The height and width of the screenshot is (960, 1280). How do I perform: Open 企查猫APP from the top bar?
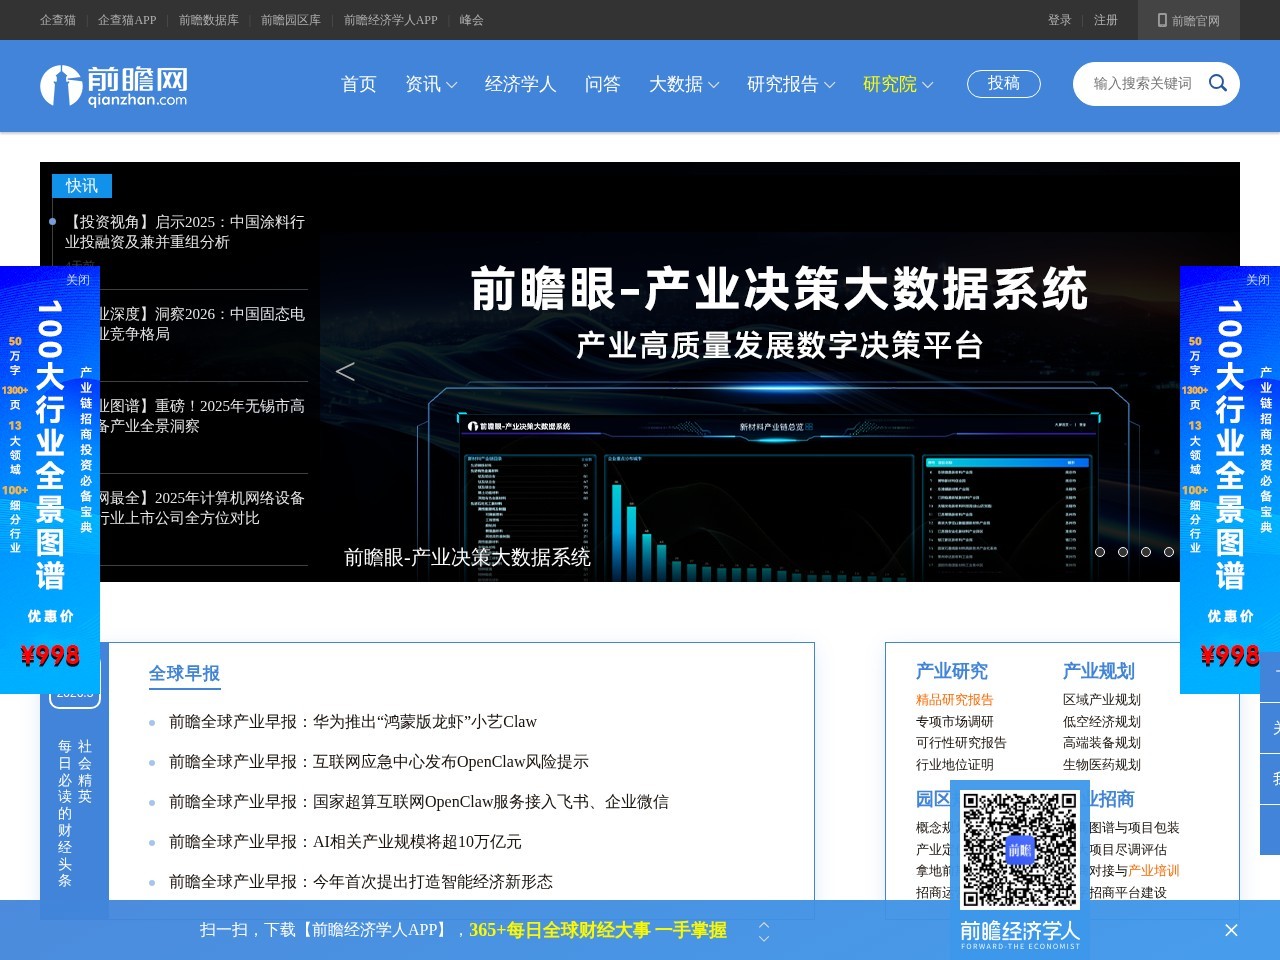[x=128, y=20]
